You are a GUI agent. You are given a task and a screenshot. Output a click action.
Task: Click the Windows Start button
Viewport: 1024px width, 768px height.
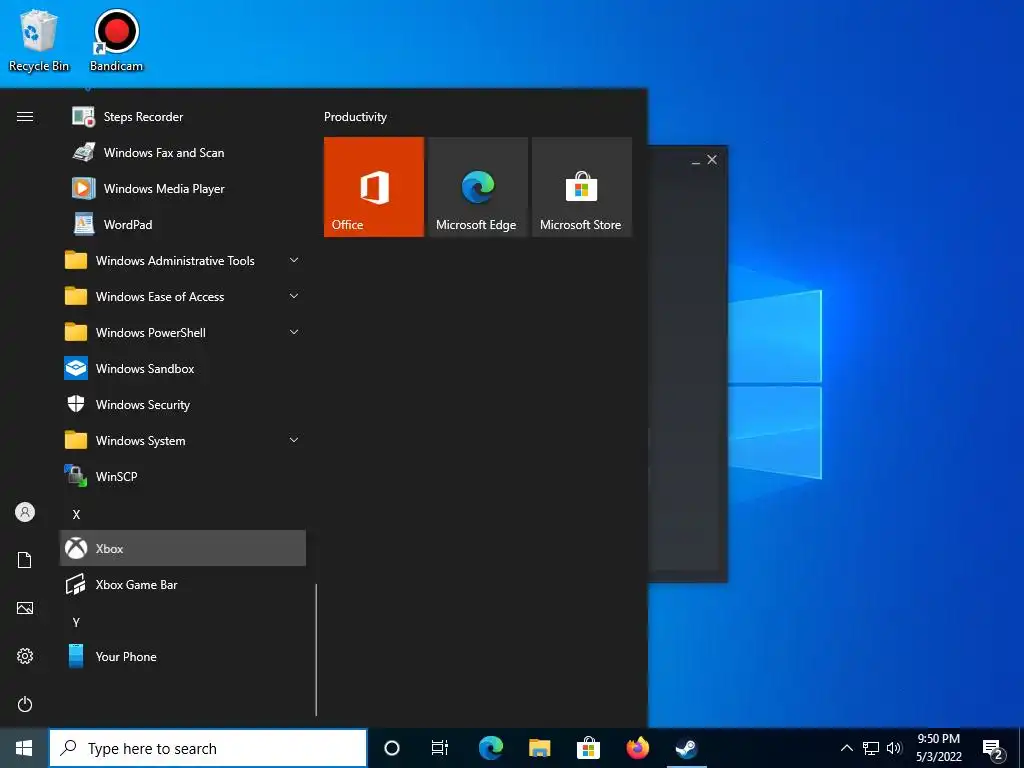click(24, 748)
